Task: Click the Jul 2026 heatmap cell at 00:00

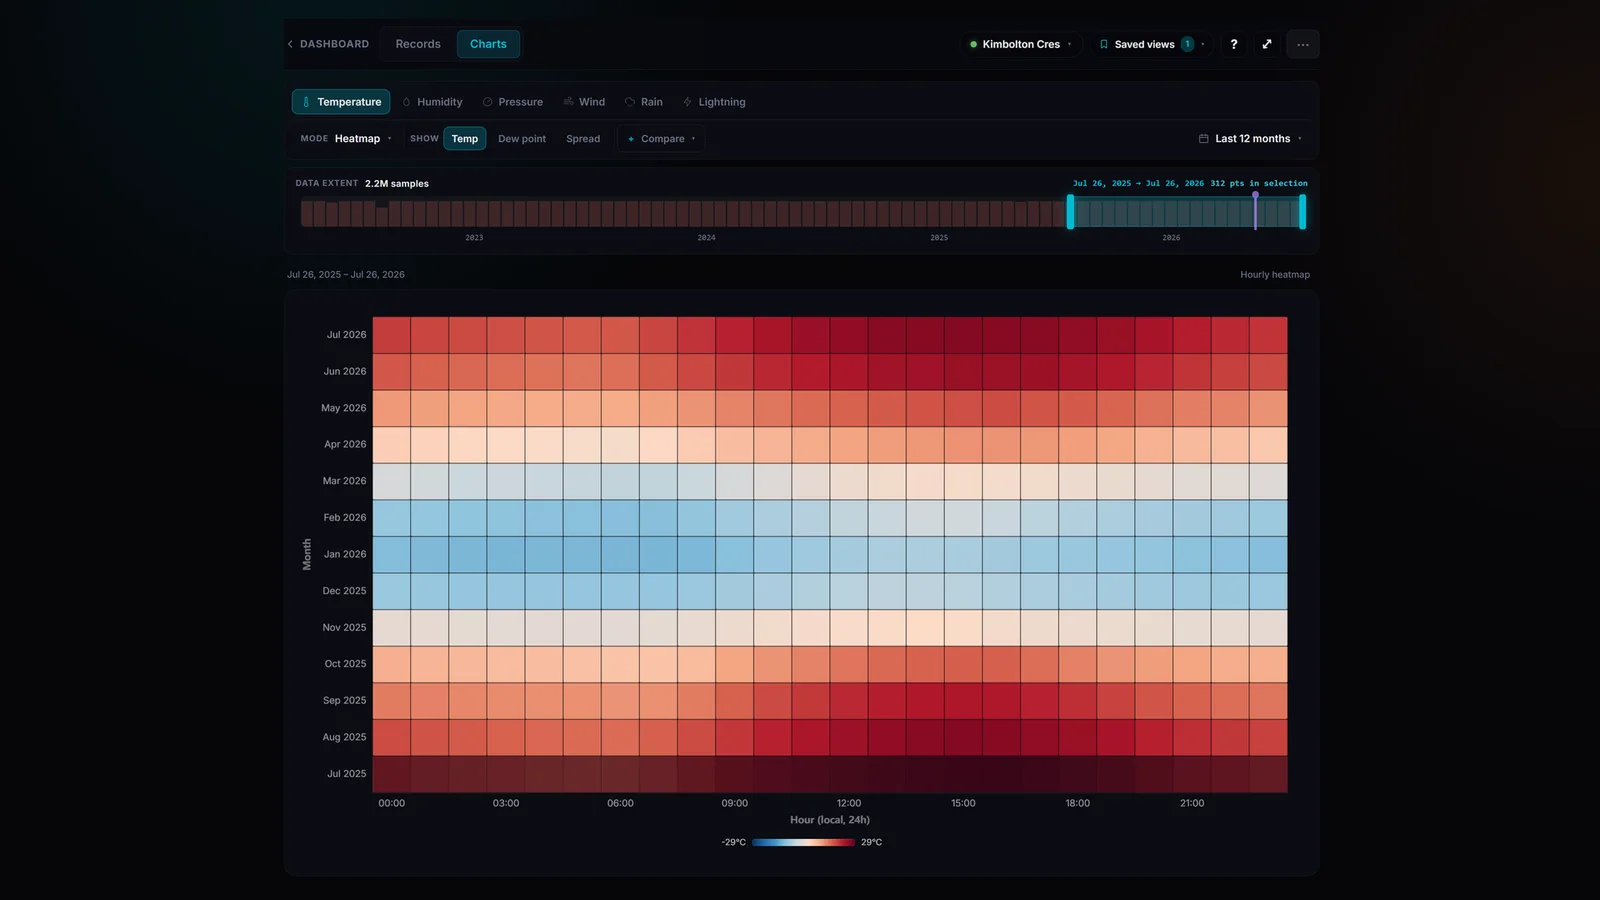Action: [392, 335]
